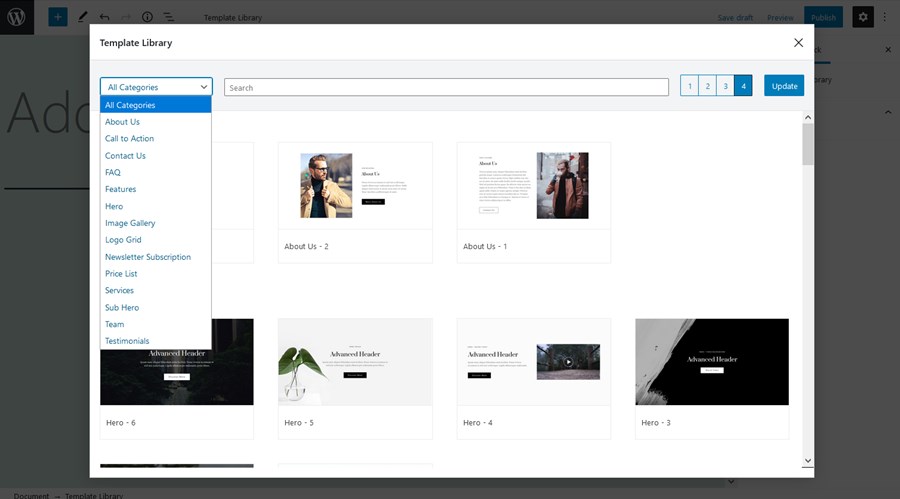
Task: Open the details info icon
Action: click(x=148, y=17)
